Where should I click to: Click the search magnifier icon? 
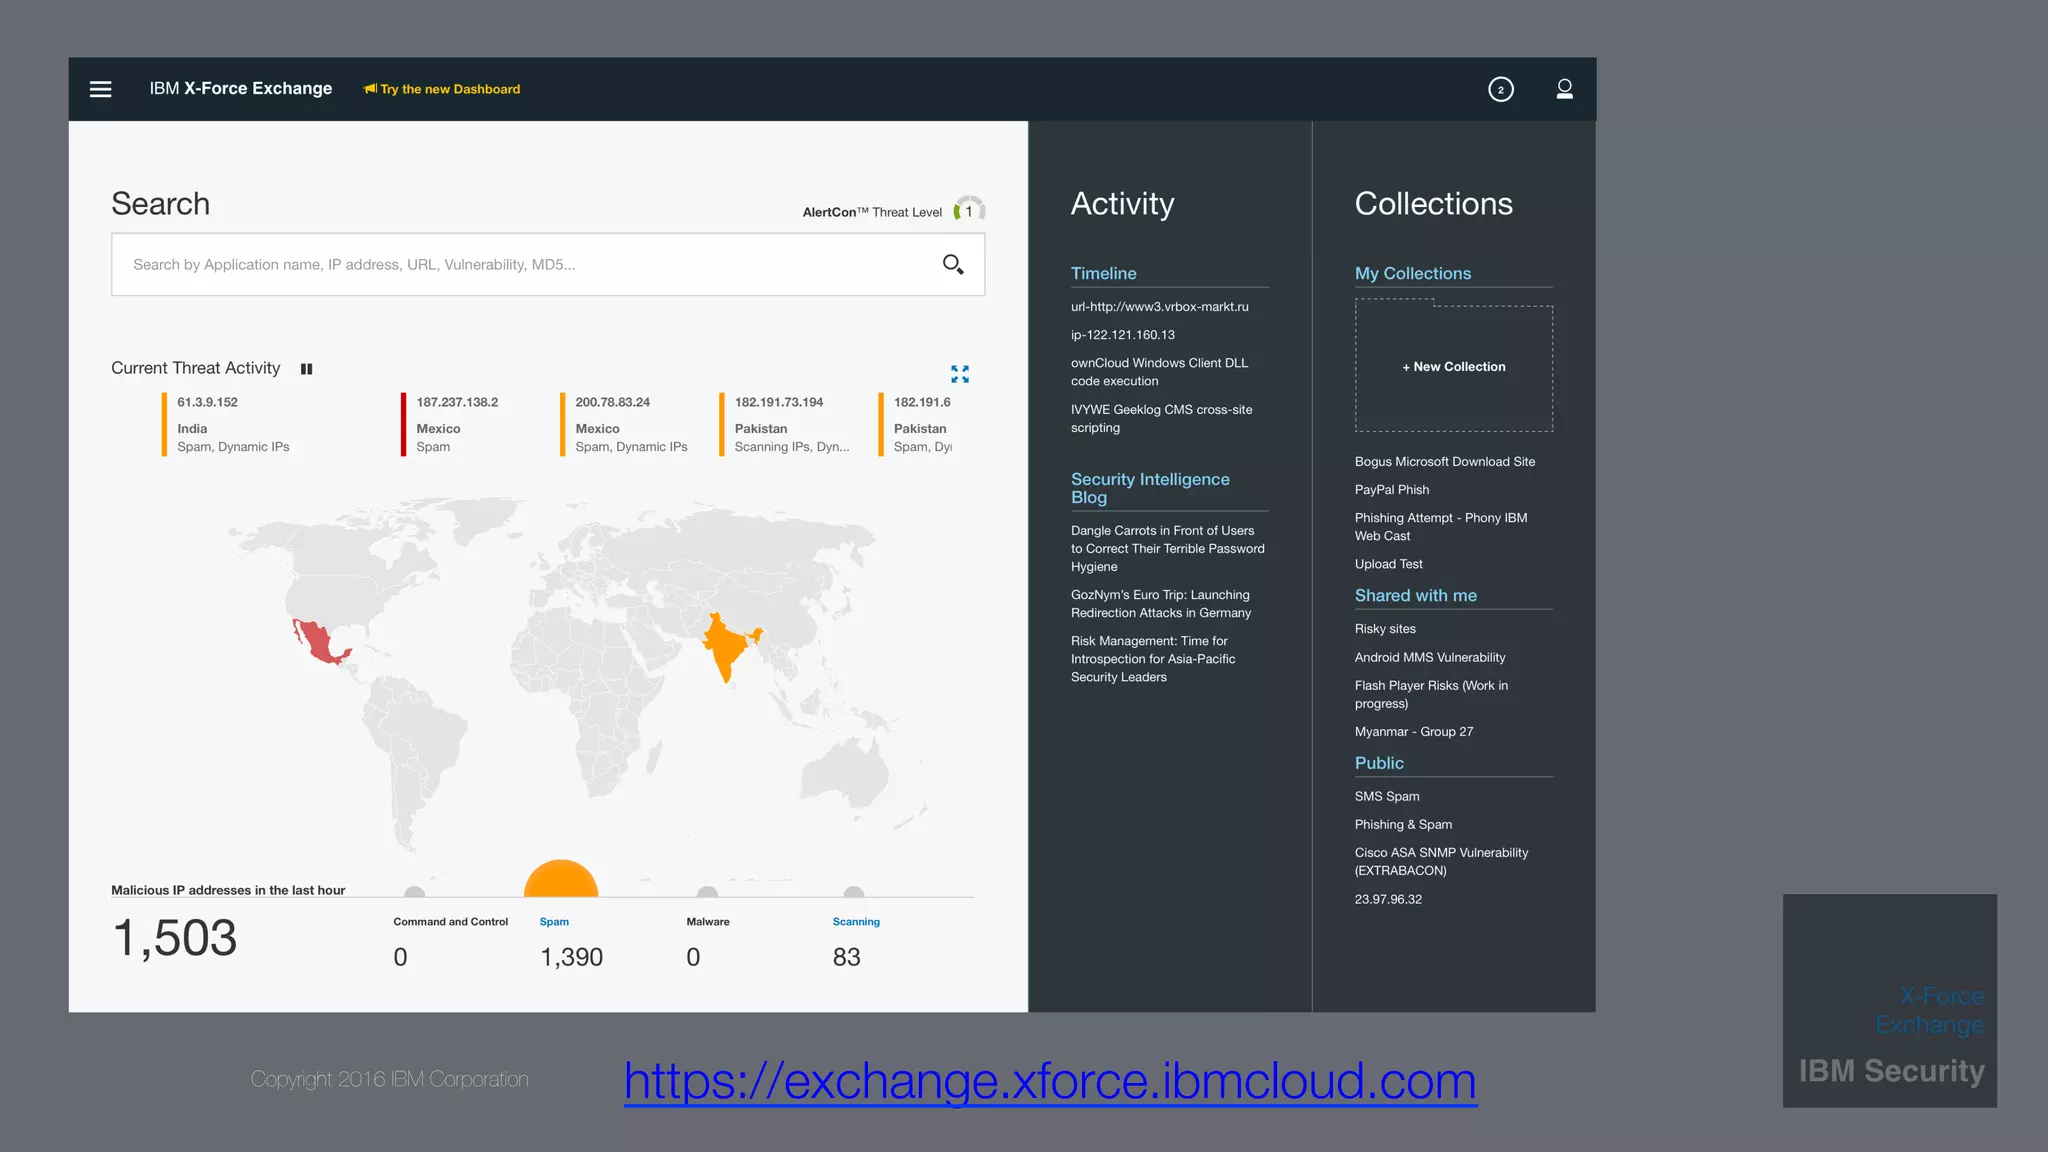pyautogui.click(x=953, y=264)
